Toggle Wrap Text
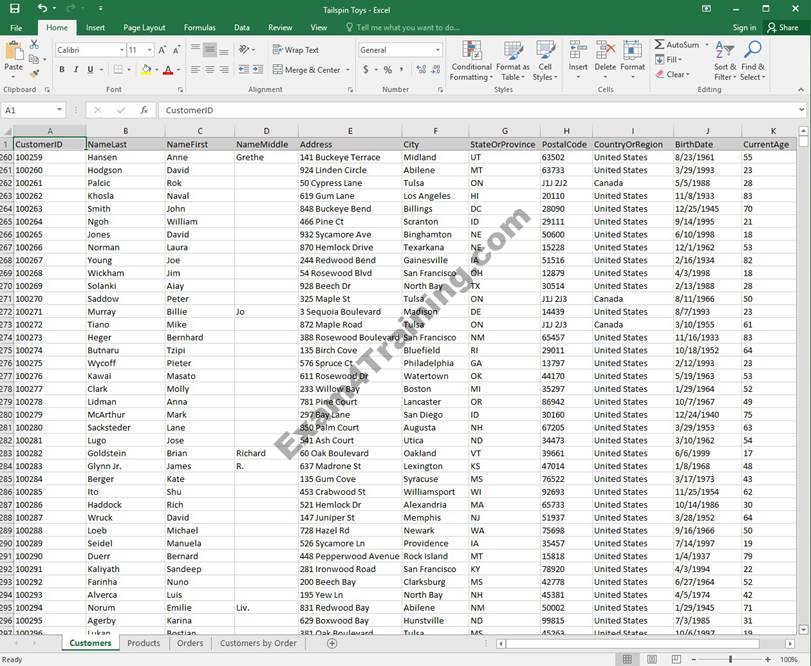Image resolution: width=811 pixels, height=666 pixels. point(295,50)
